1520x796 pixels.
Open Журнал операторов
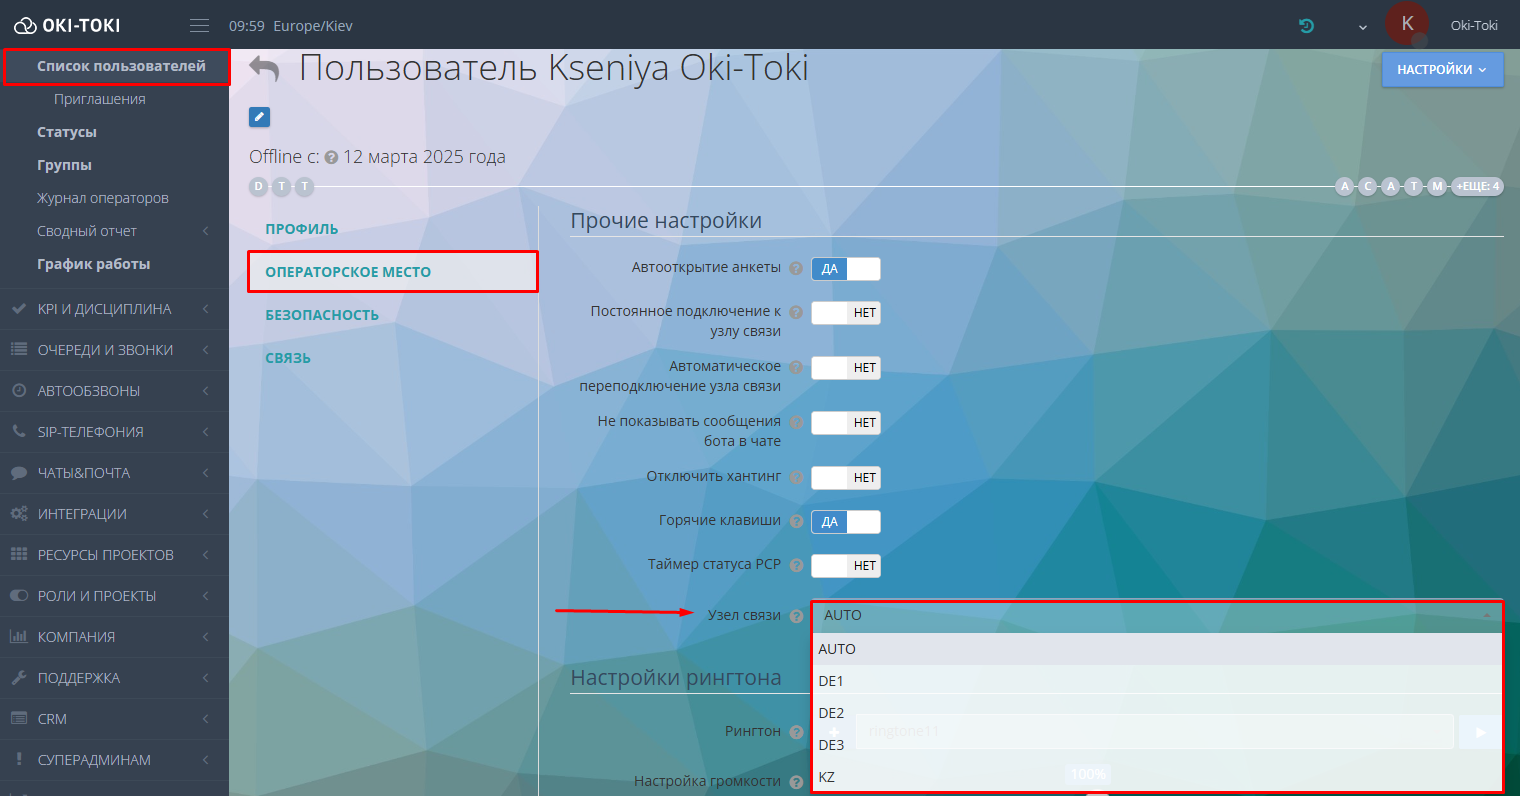coord(103,198)
